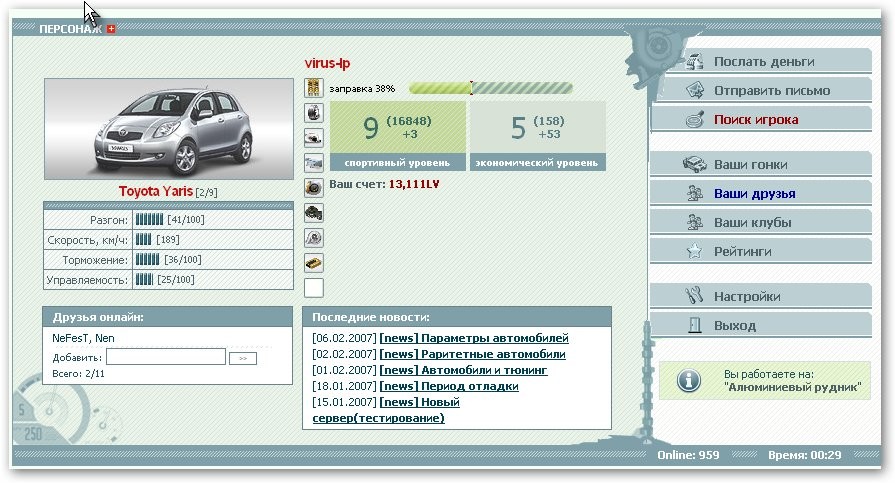Open Отправить письмо menu item

coord(761,90)
